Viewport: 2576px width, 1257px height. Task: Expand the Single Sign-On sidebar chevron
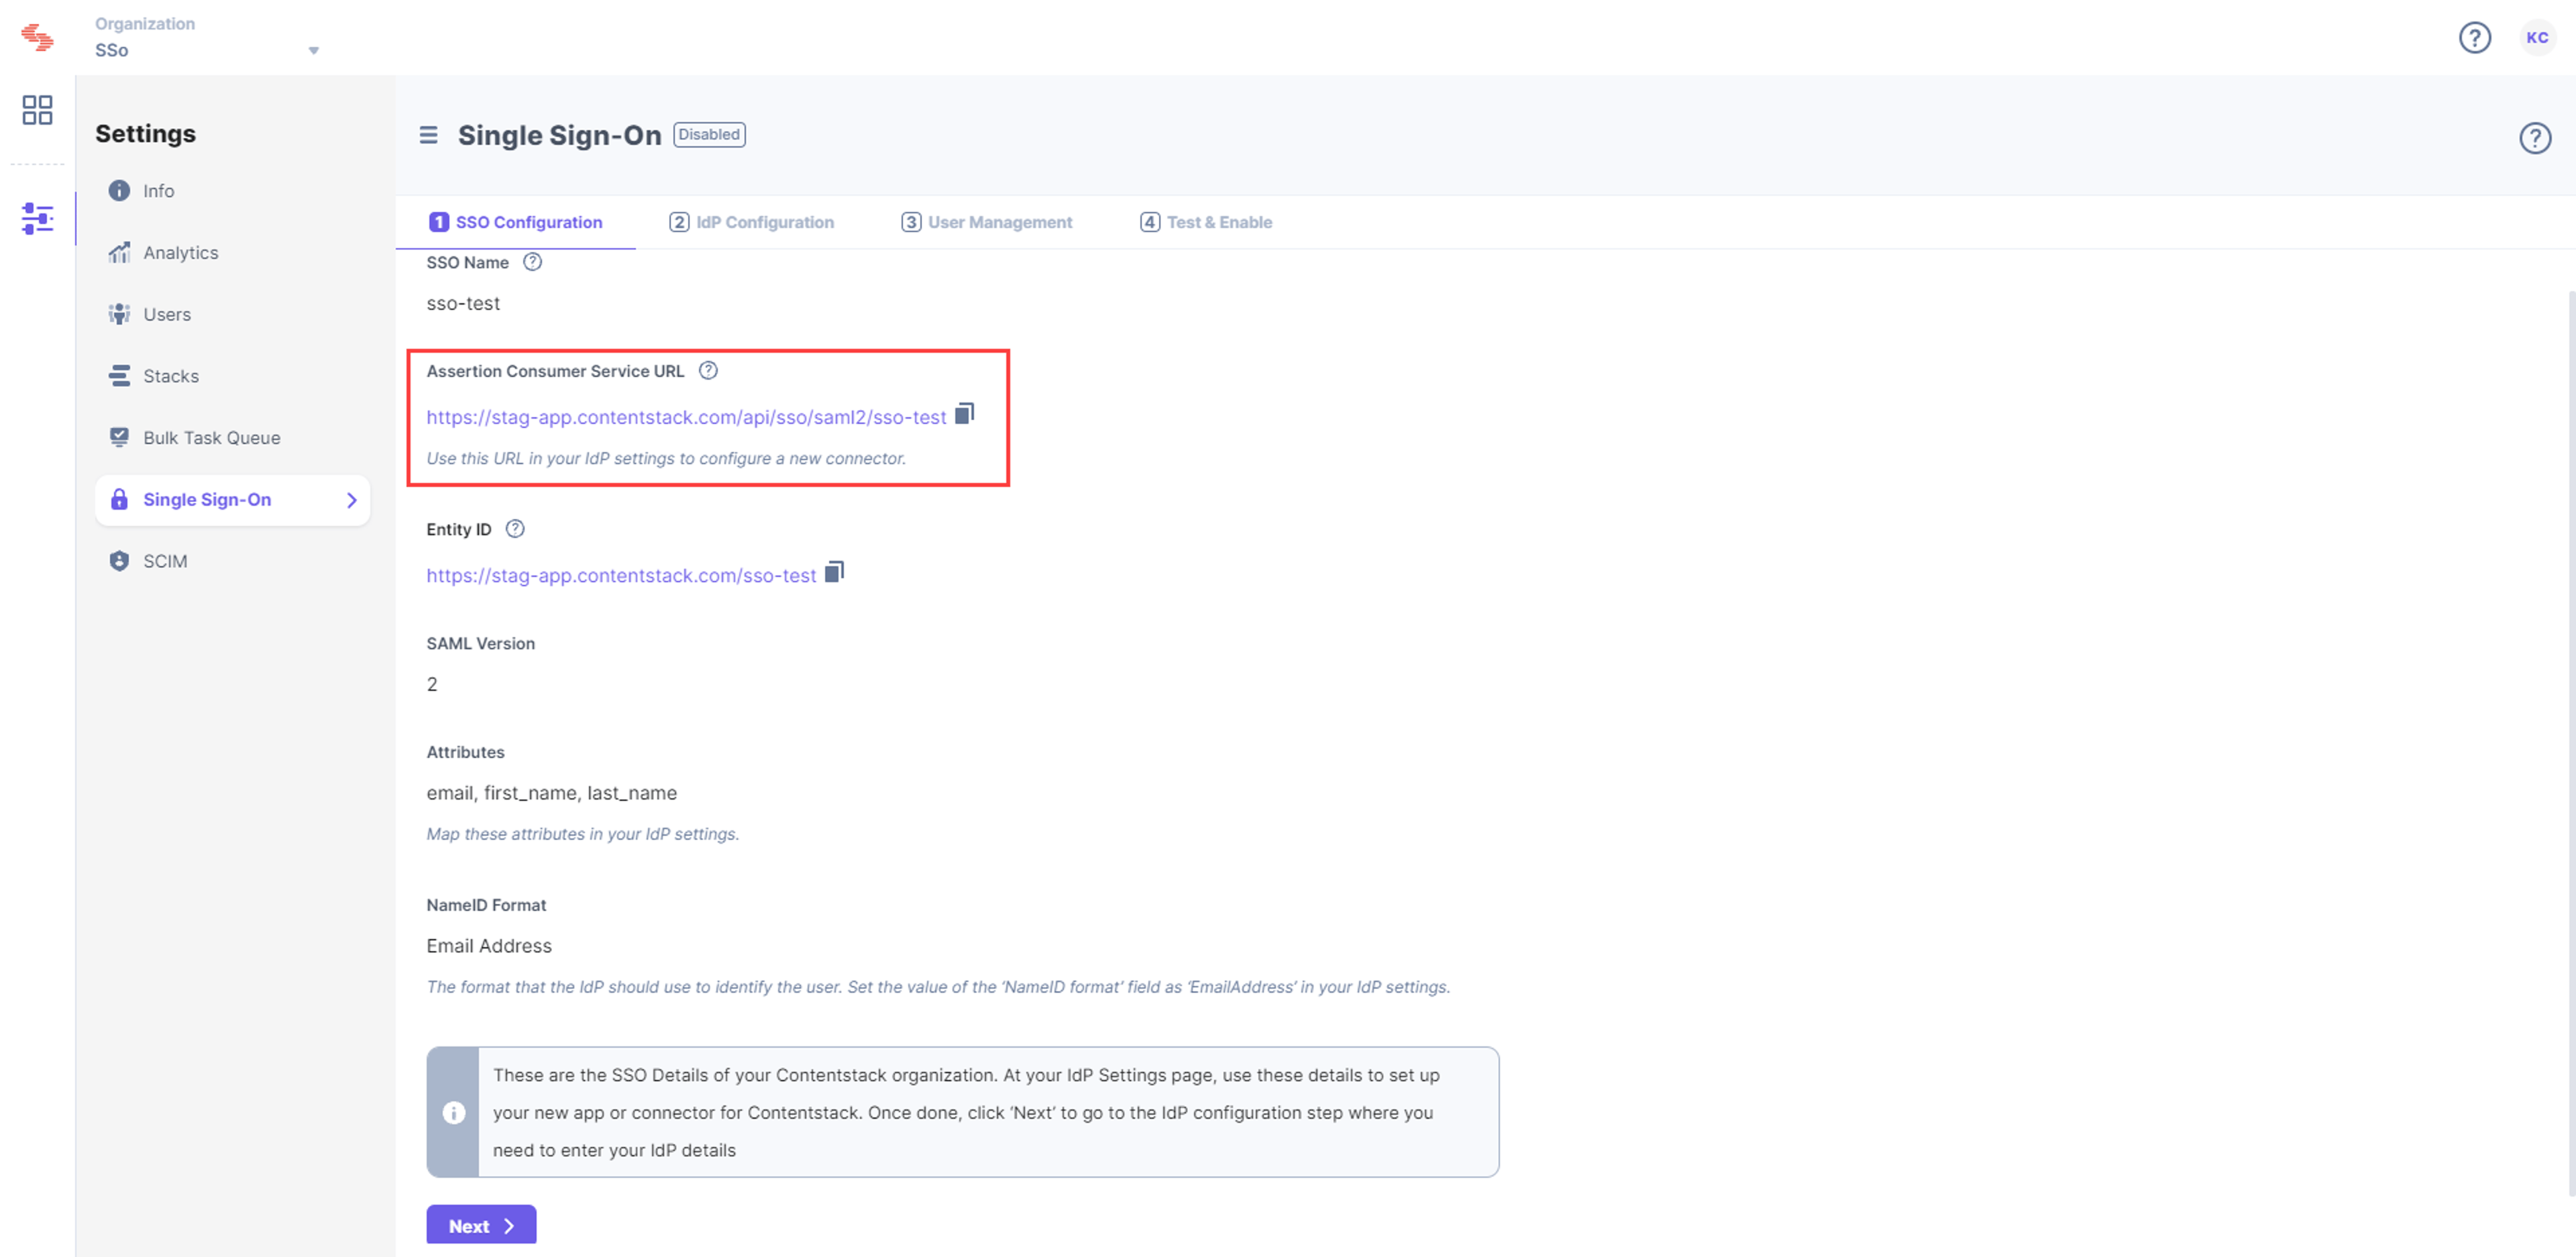[351, 500]
